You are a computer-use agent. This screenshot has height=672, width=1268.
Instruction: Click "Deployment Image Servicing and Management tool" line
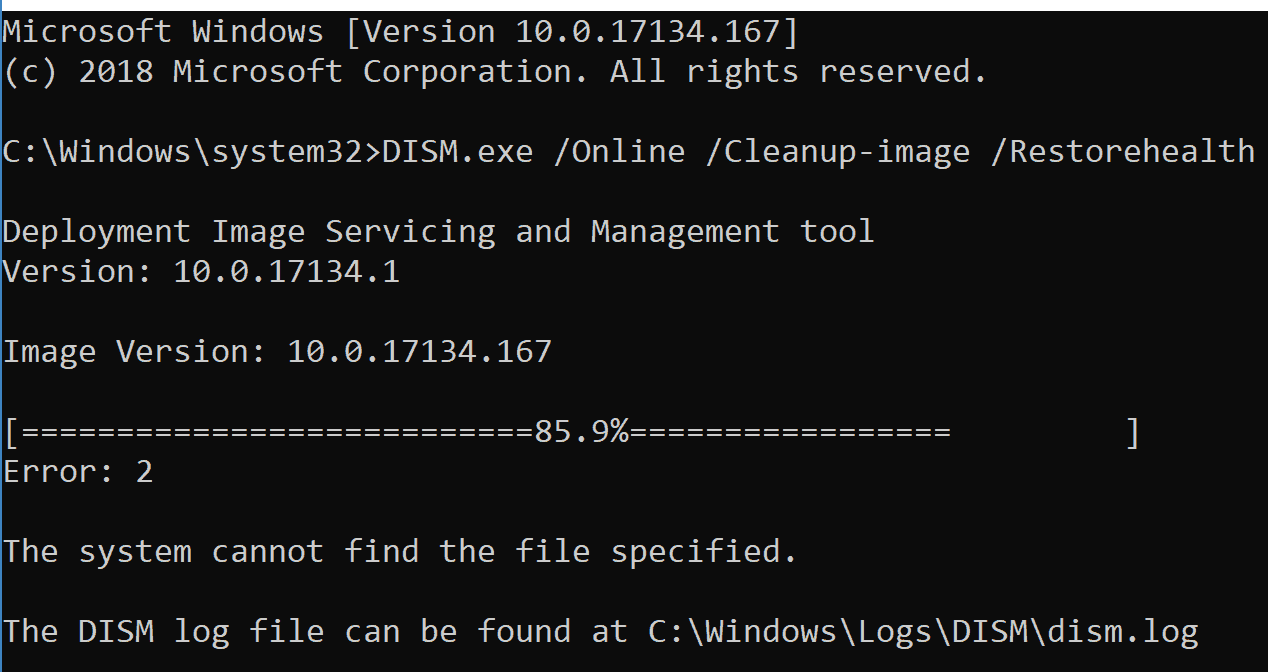(x=438, y=232)
